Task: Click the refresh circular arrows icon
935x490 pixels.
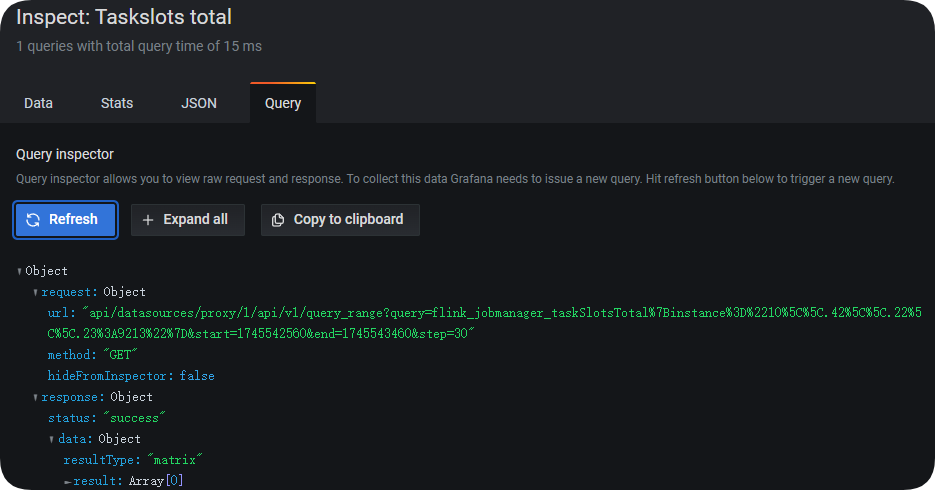Action: click(33, 220)
